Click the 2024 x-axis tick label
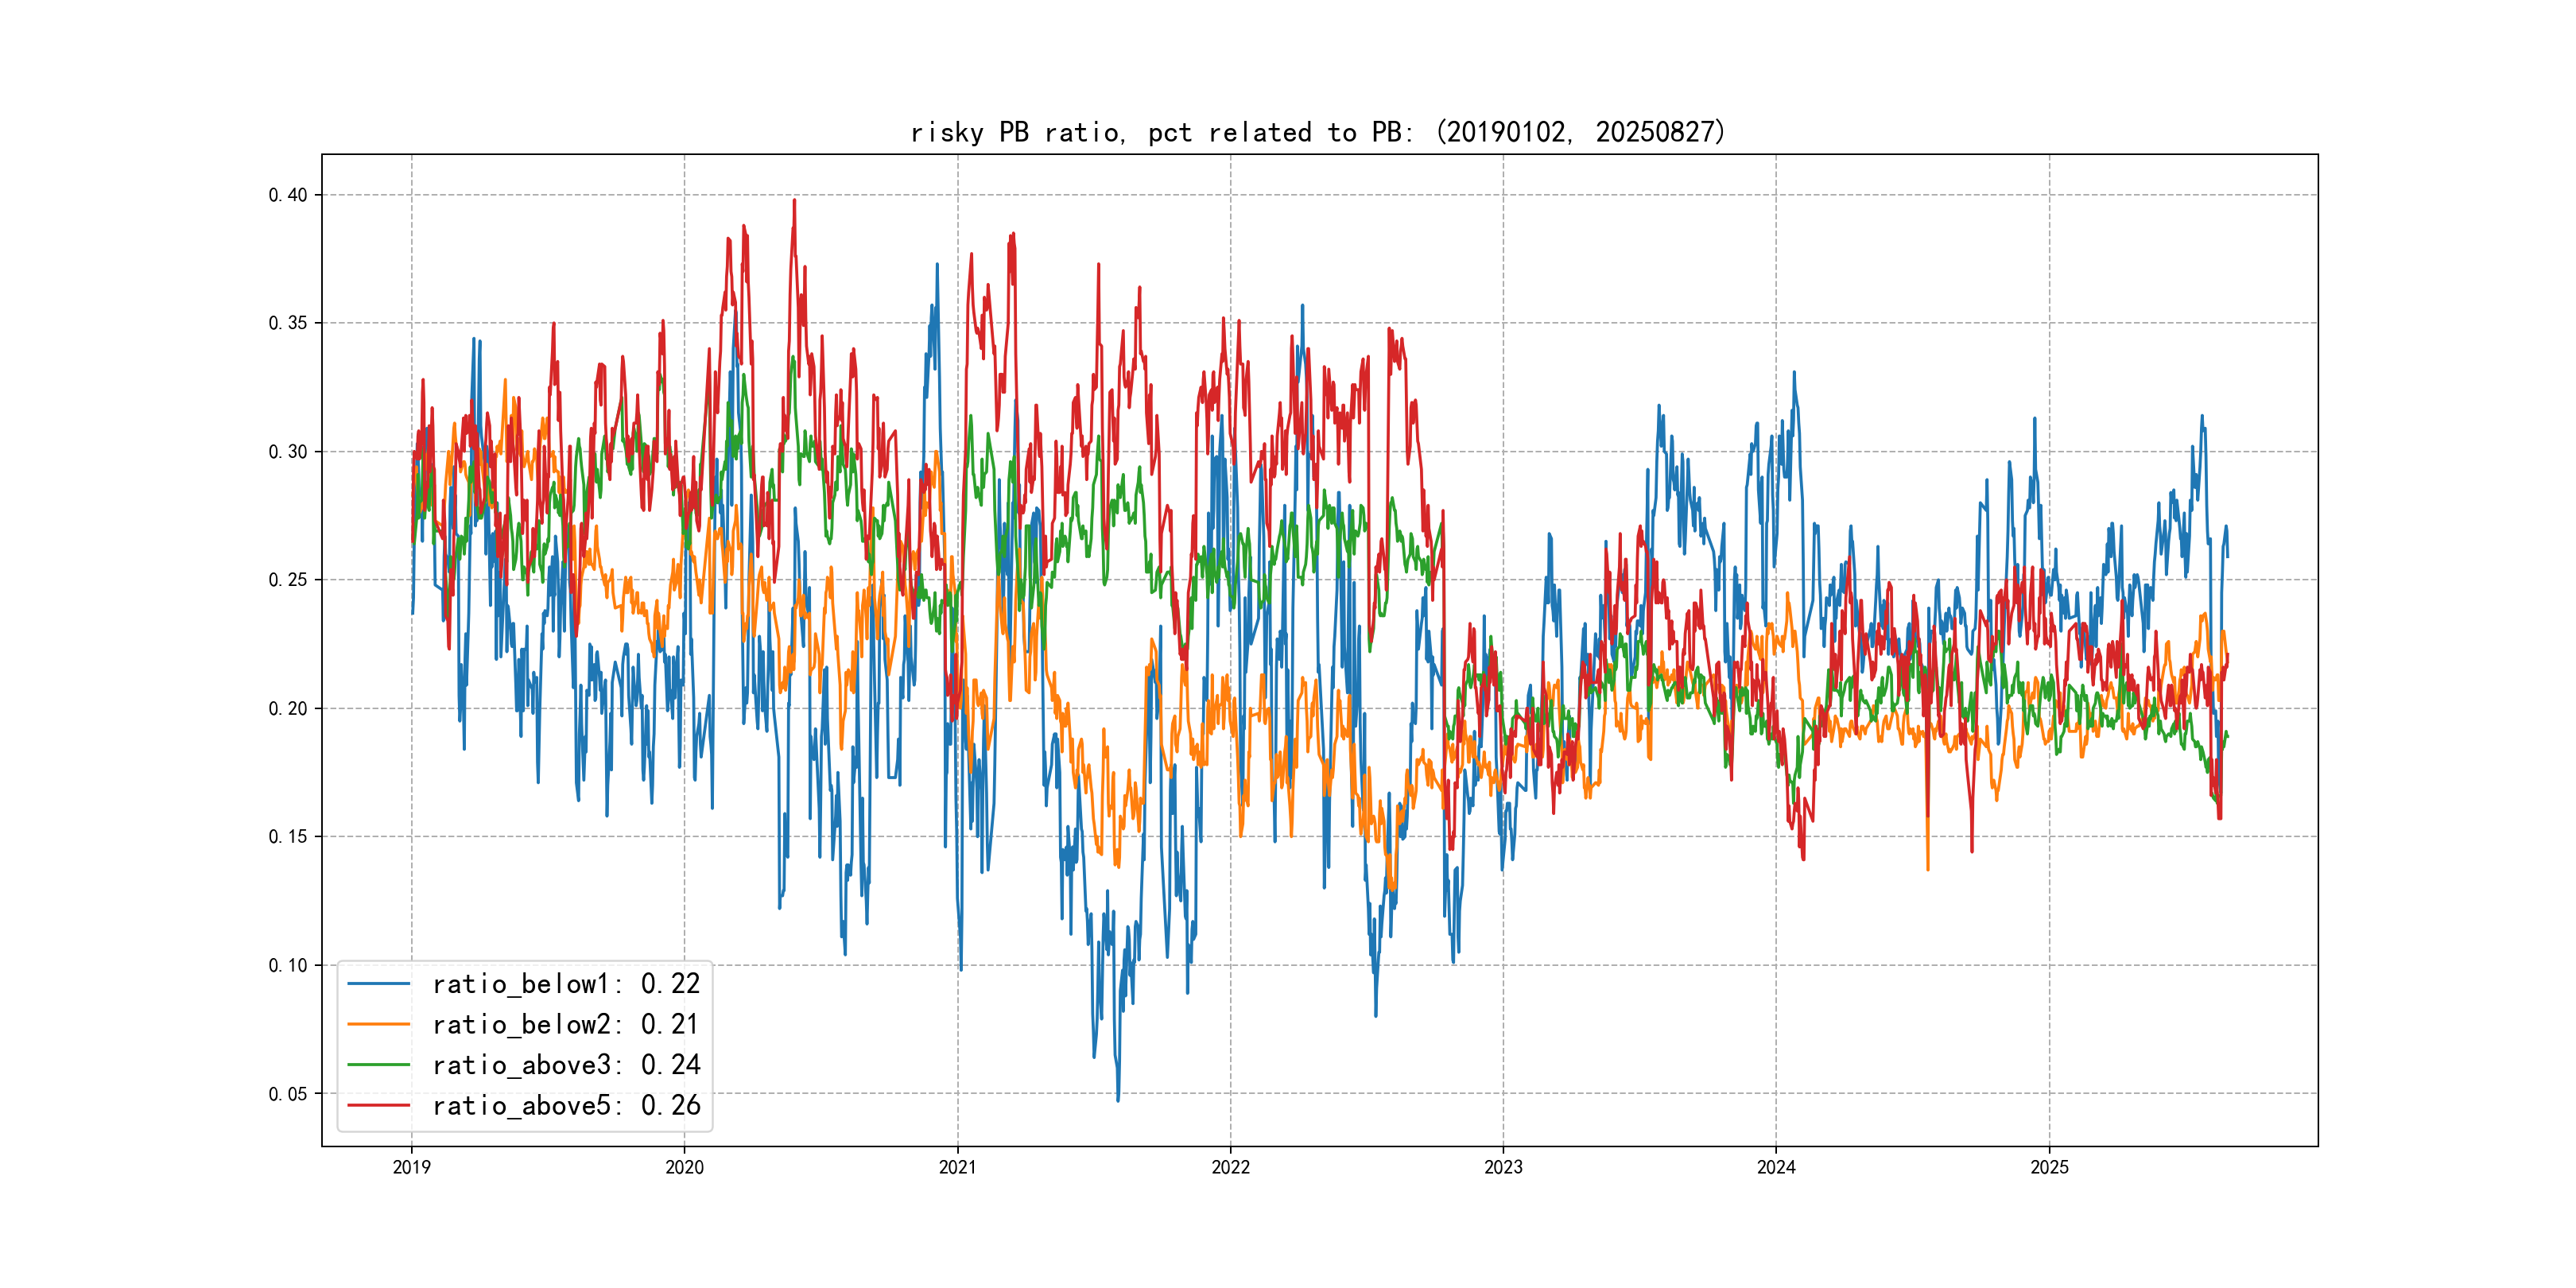The width and height of the screenshot is (2576, 1288). tap(1776, 1167)
